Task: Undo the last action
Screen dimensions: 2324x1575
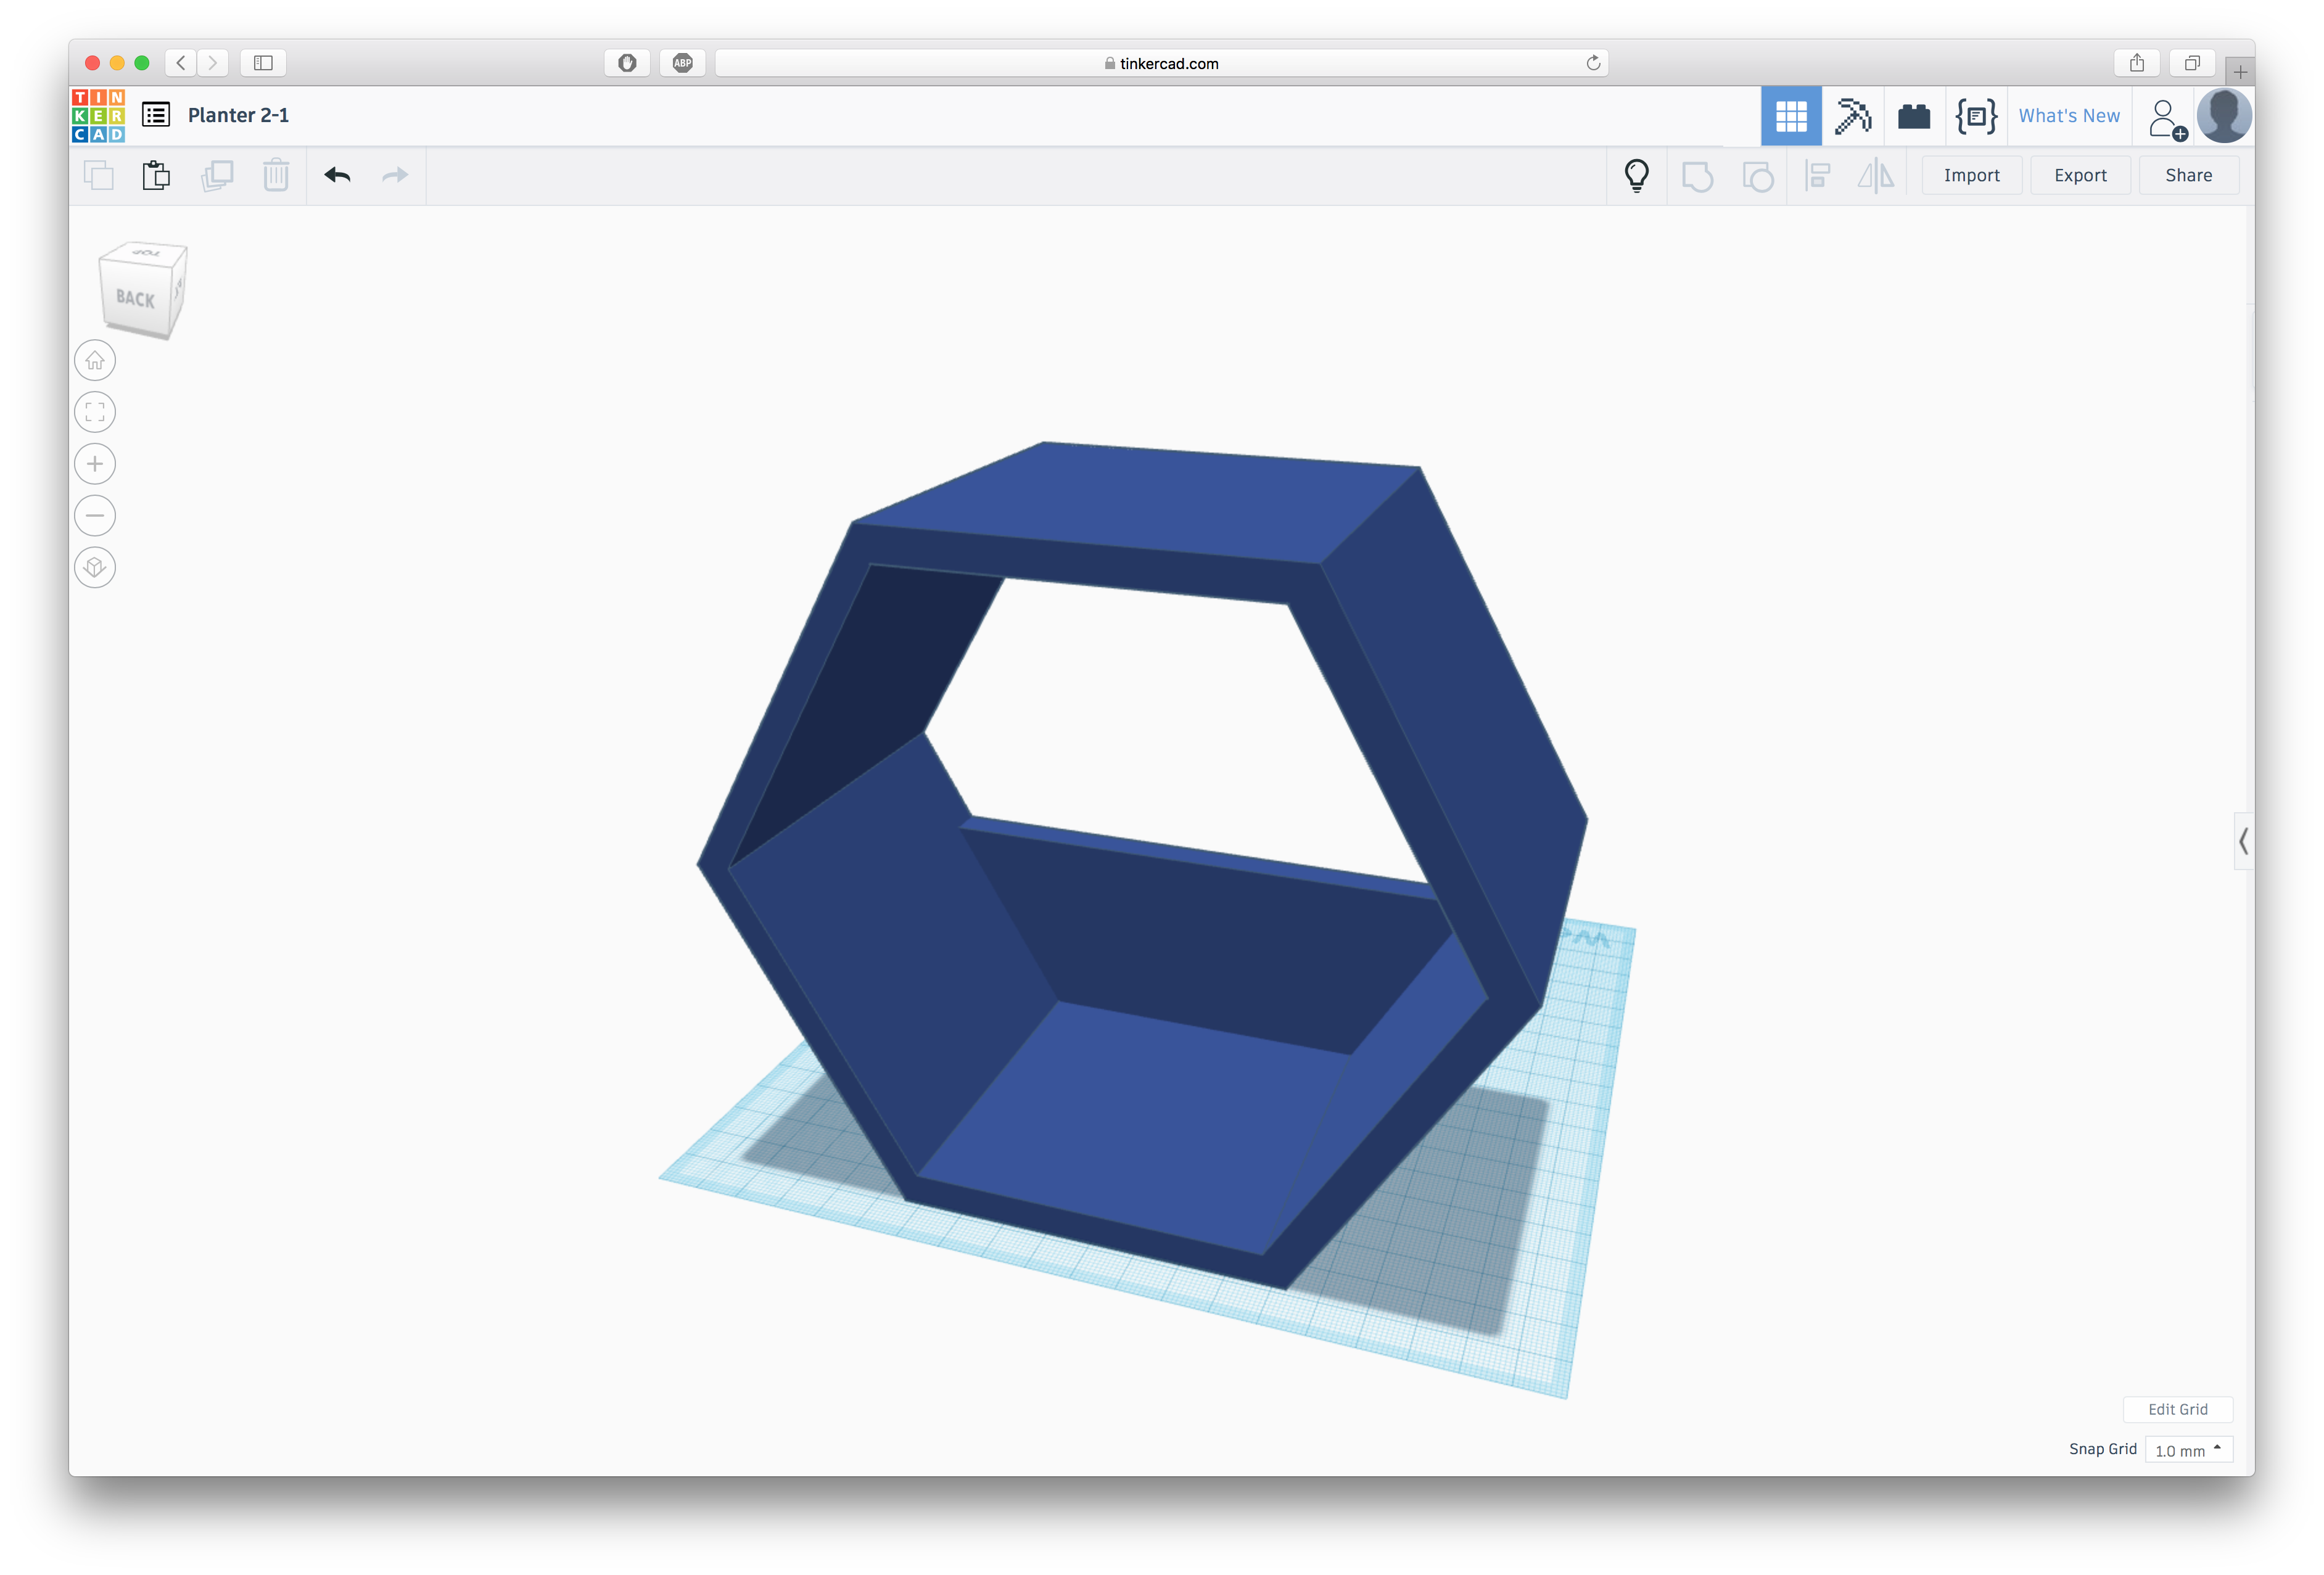Action: [337, 175]
